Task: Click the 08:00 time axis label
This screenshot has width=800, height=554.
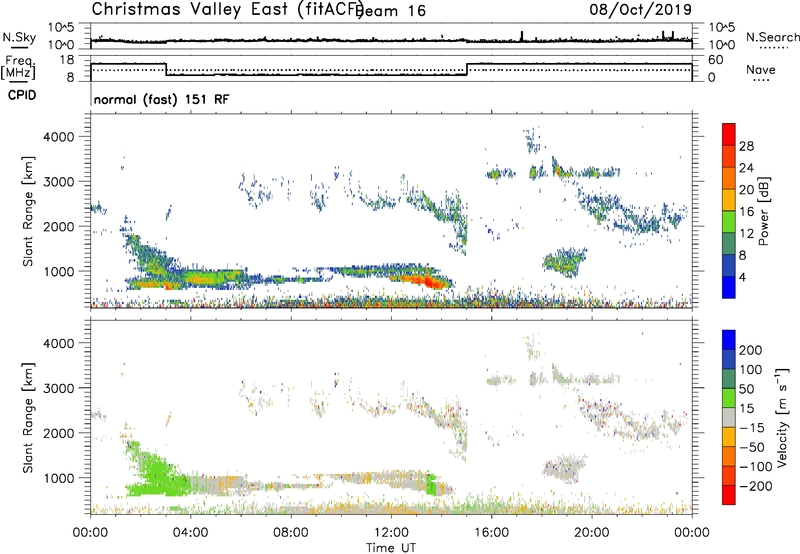Action: 291,533
